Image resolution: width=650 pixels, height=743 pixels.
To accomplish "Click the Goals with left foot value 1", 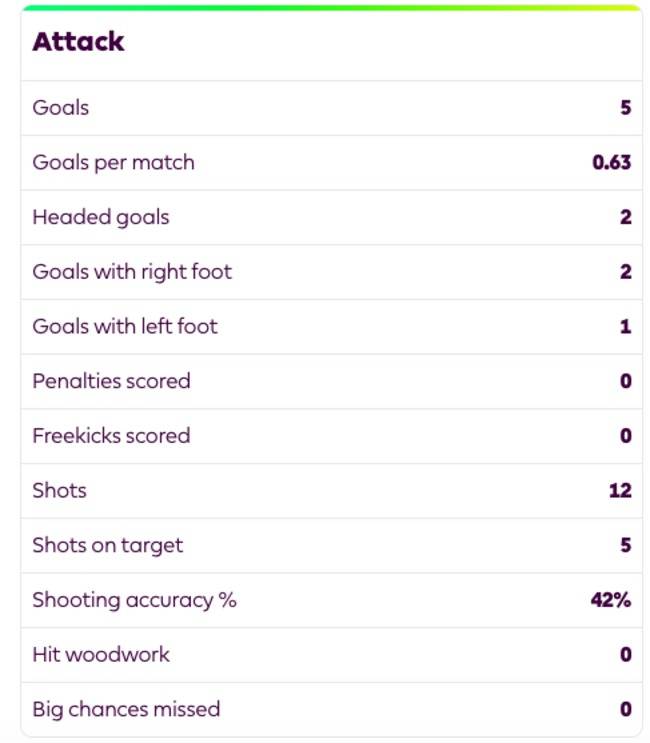I will pos(626,326).
